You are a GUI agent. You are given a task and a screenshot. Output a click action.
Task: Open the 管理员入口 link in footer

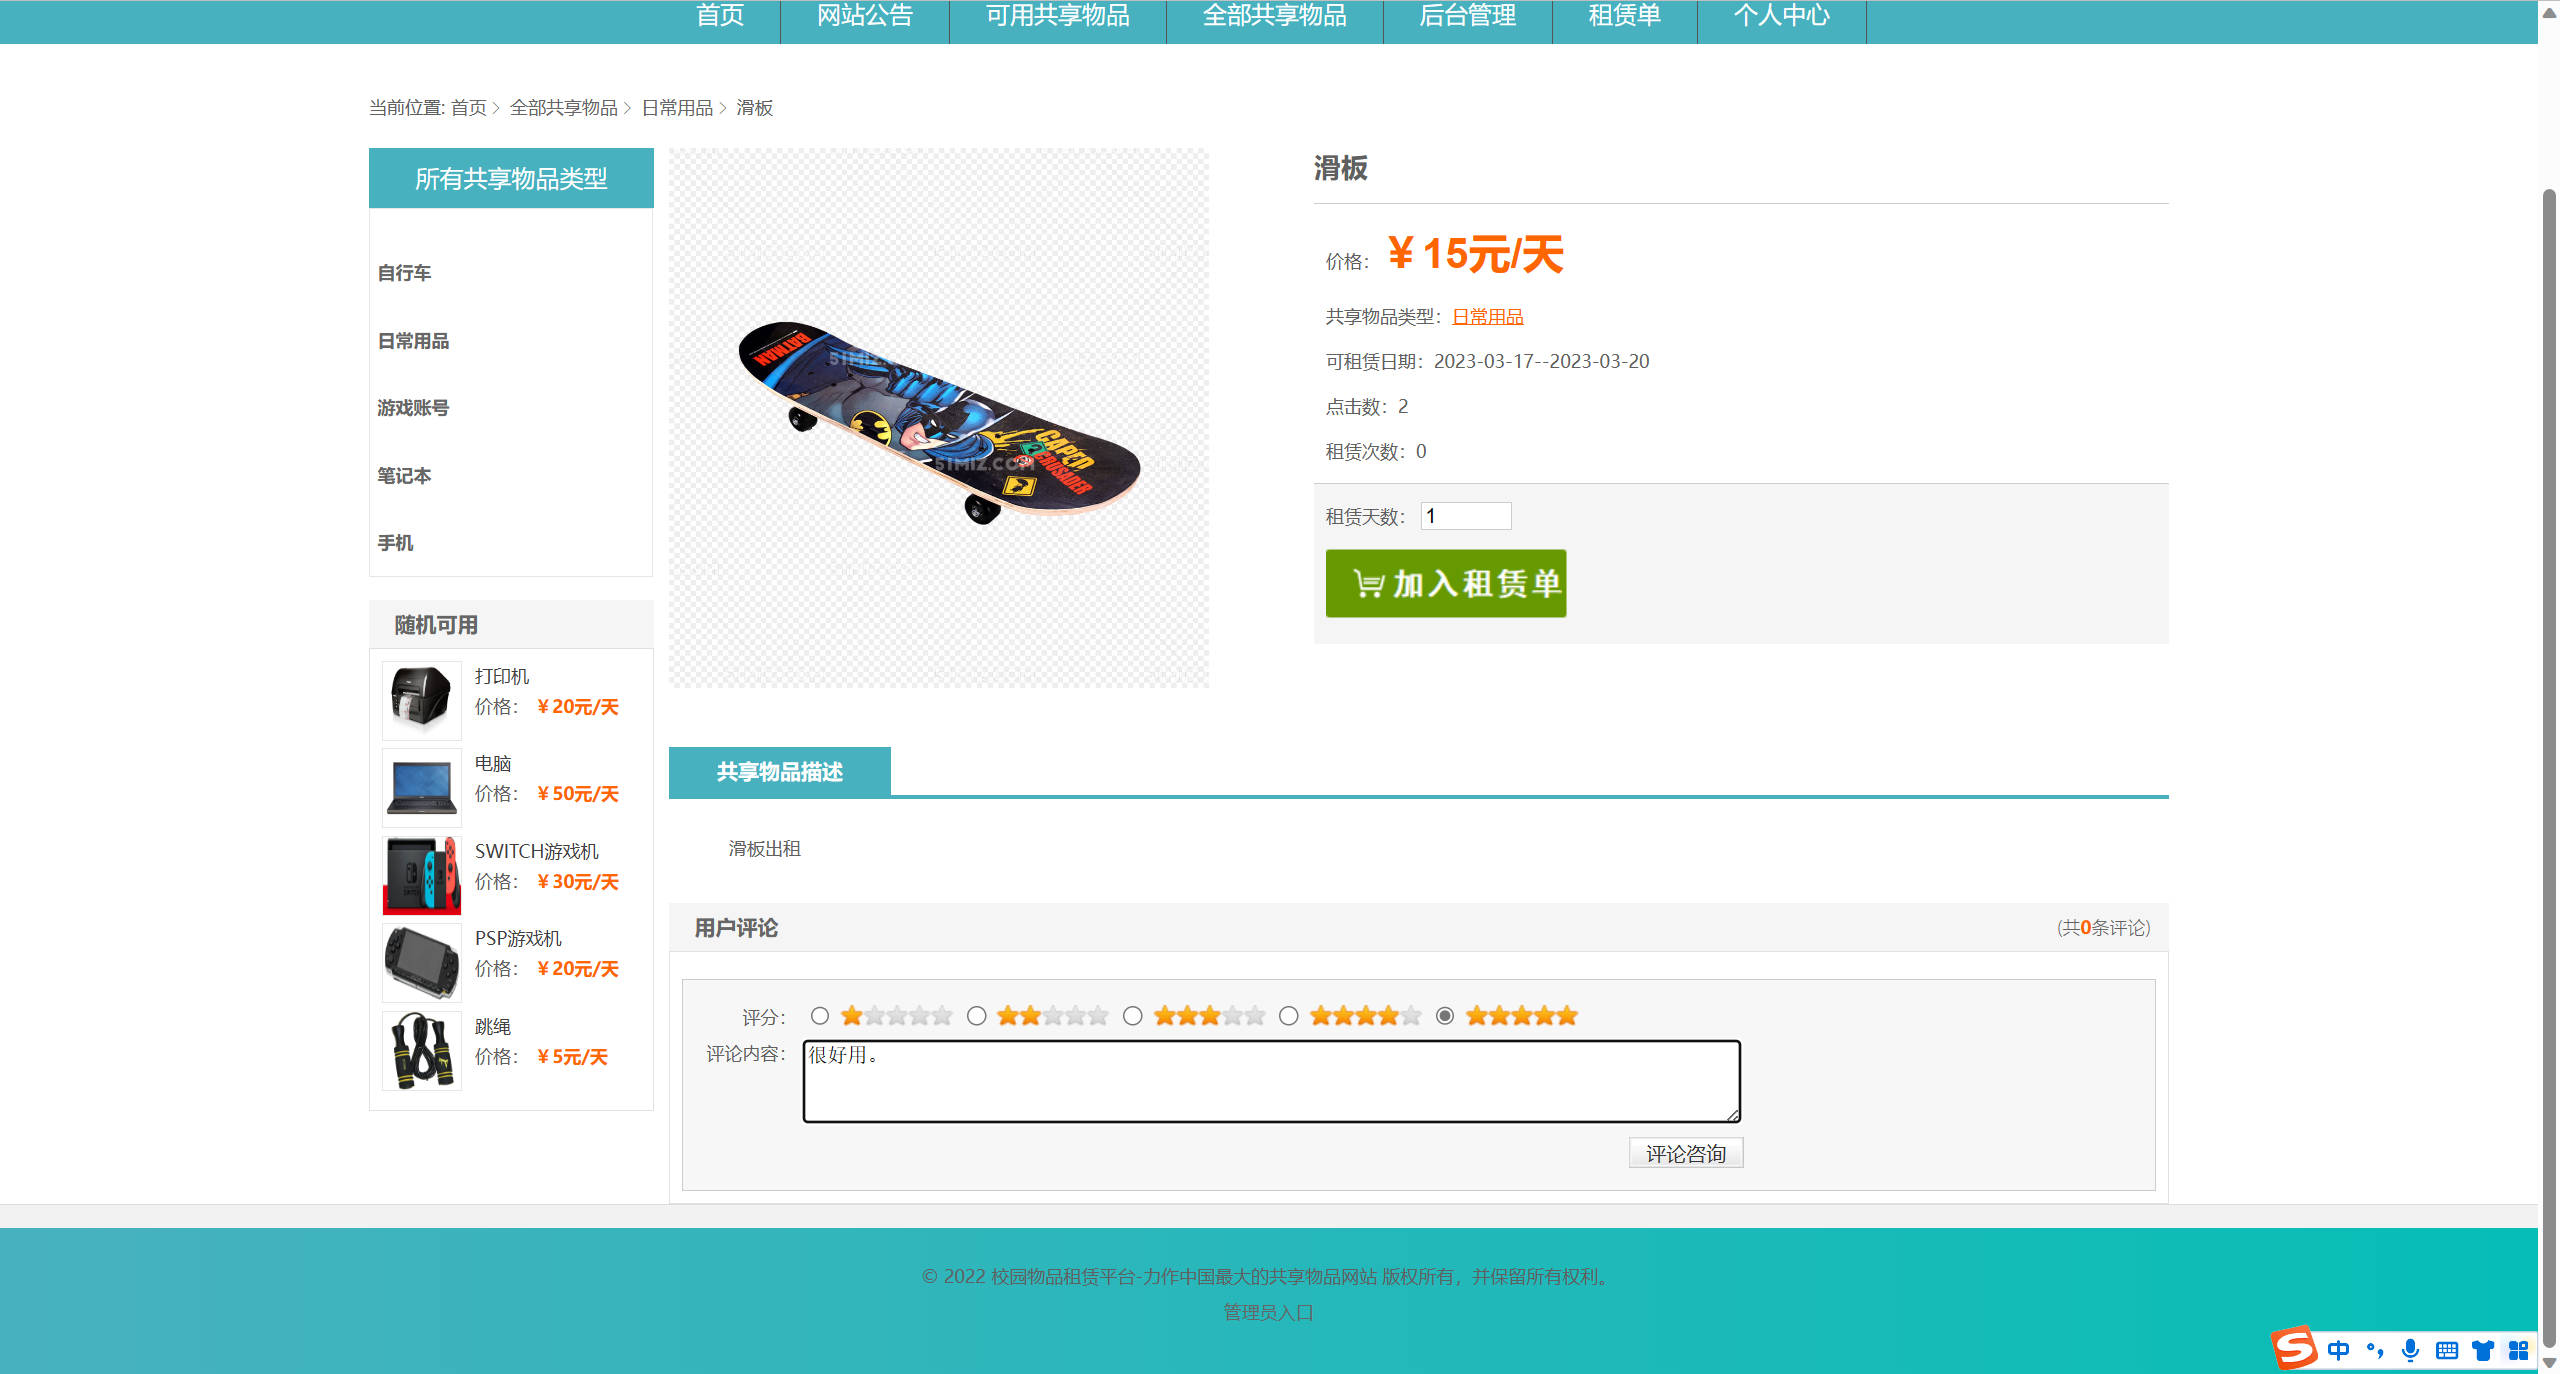point(1266,1312)
